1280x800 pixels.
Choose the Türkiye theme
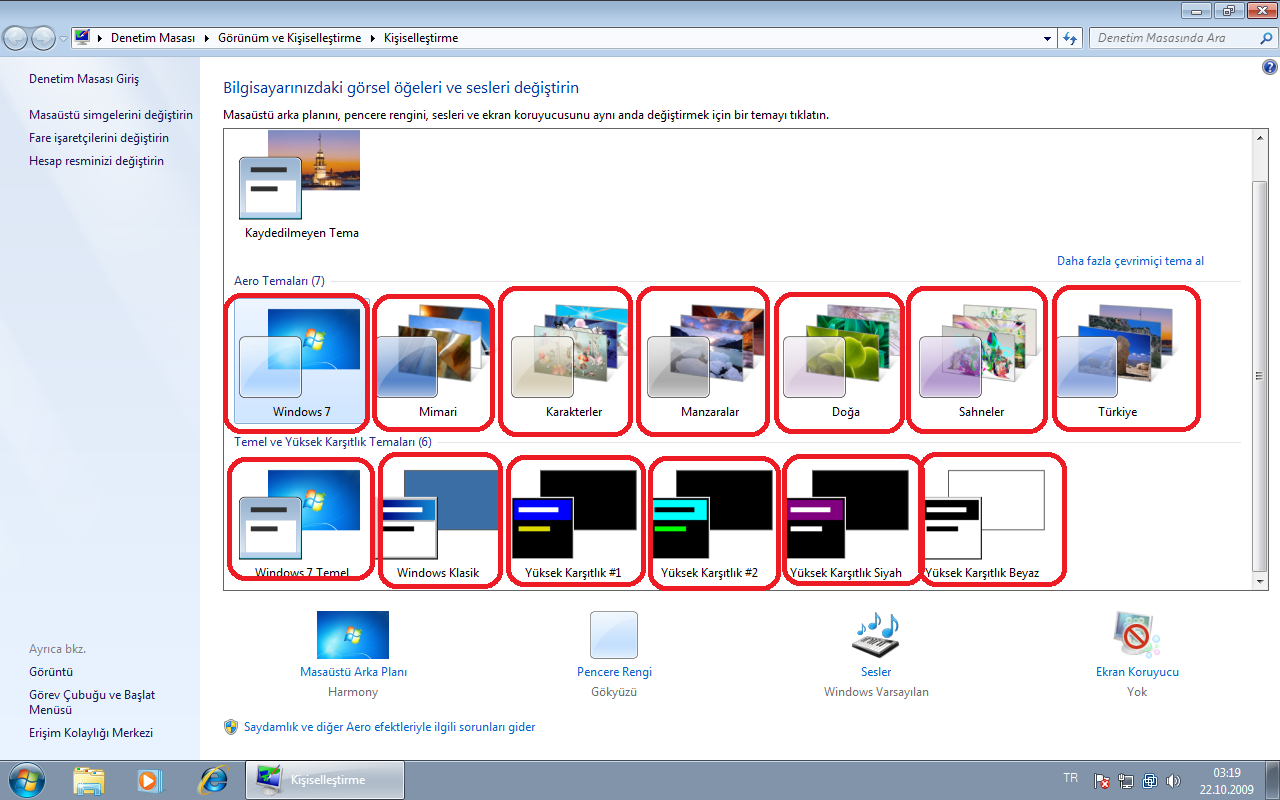tap(1117, 362)
